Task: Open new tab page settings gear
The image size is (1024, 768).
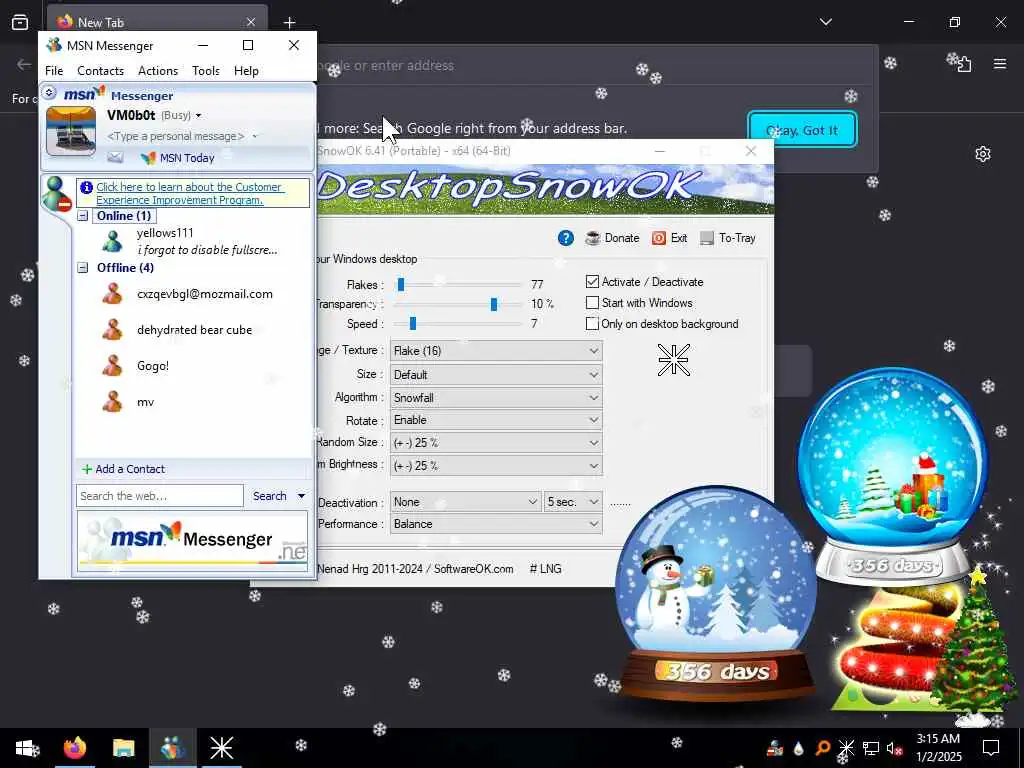Action: pos(983,154)
